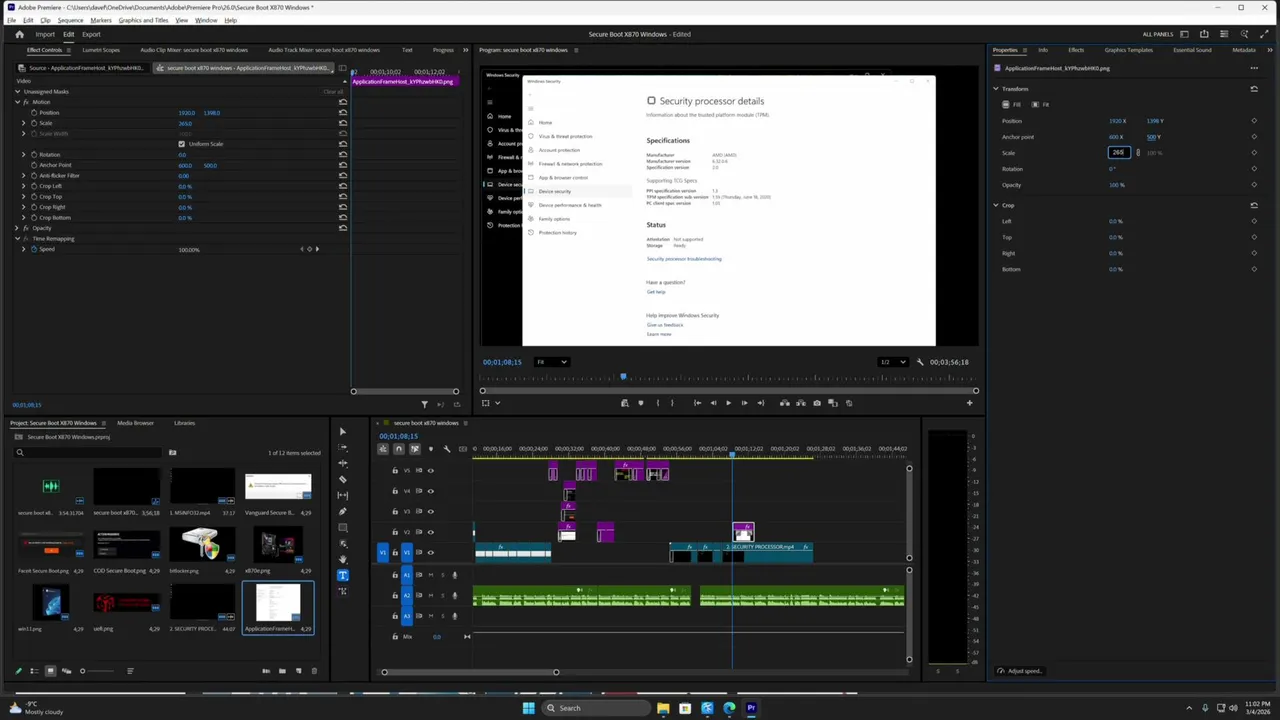Screen dimensions: 1280x720
Task: Switch to Lumetri Scopes tab
Action: tap(100, 50)
